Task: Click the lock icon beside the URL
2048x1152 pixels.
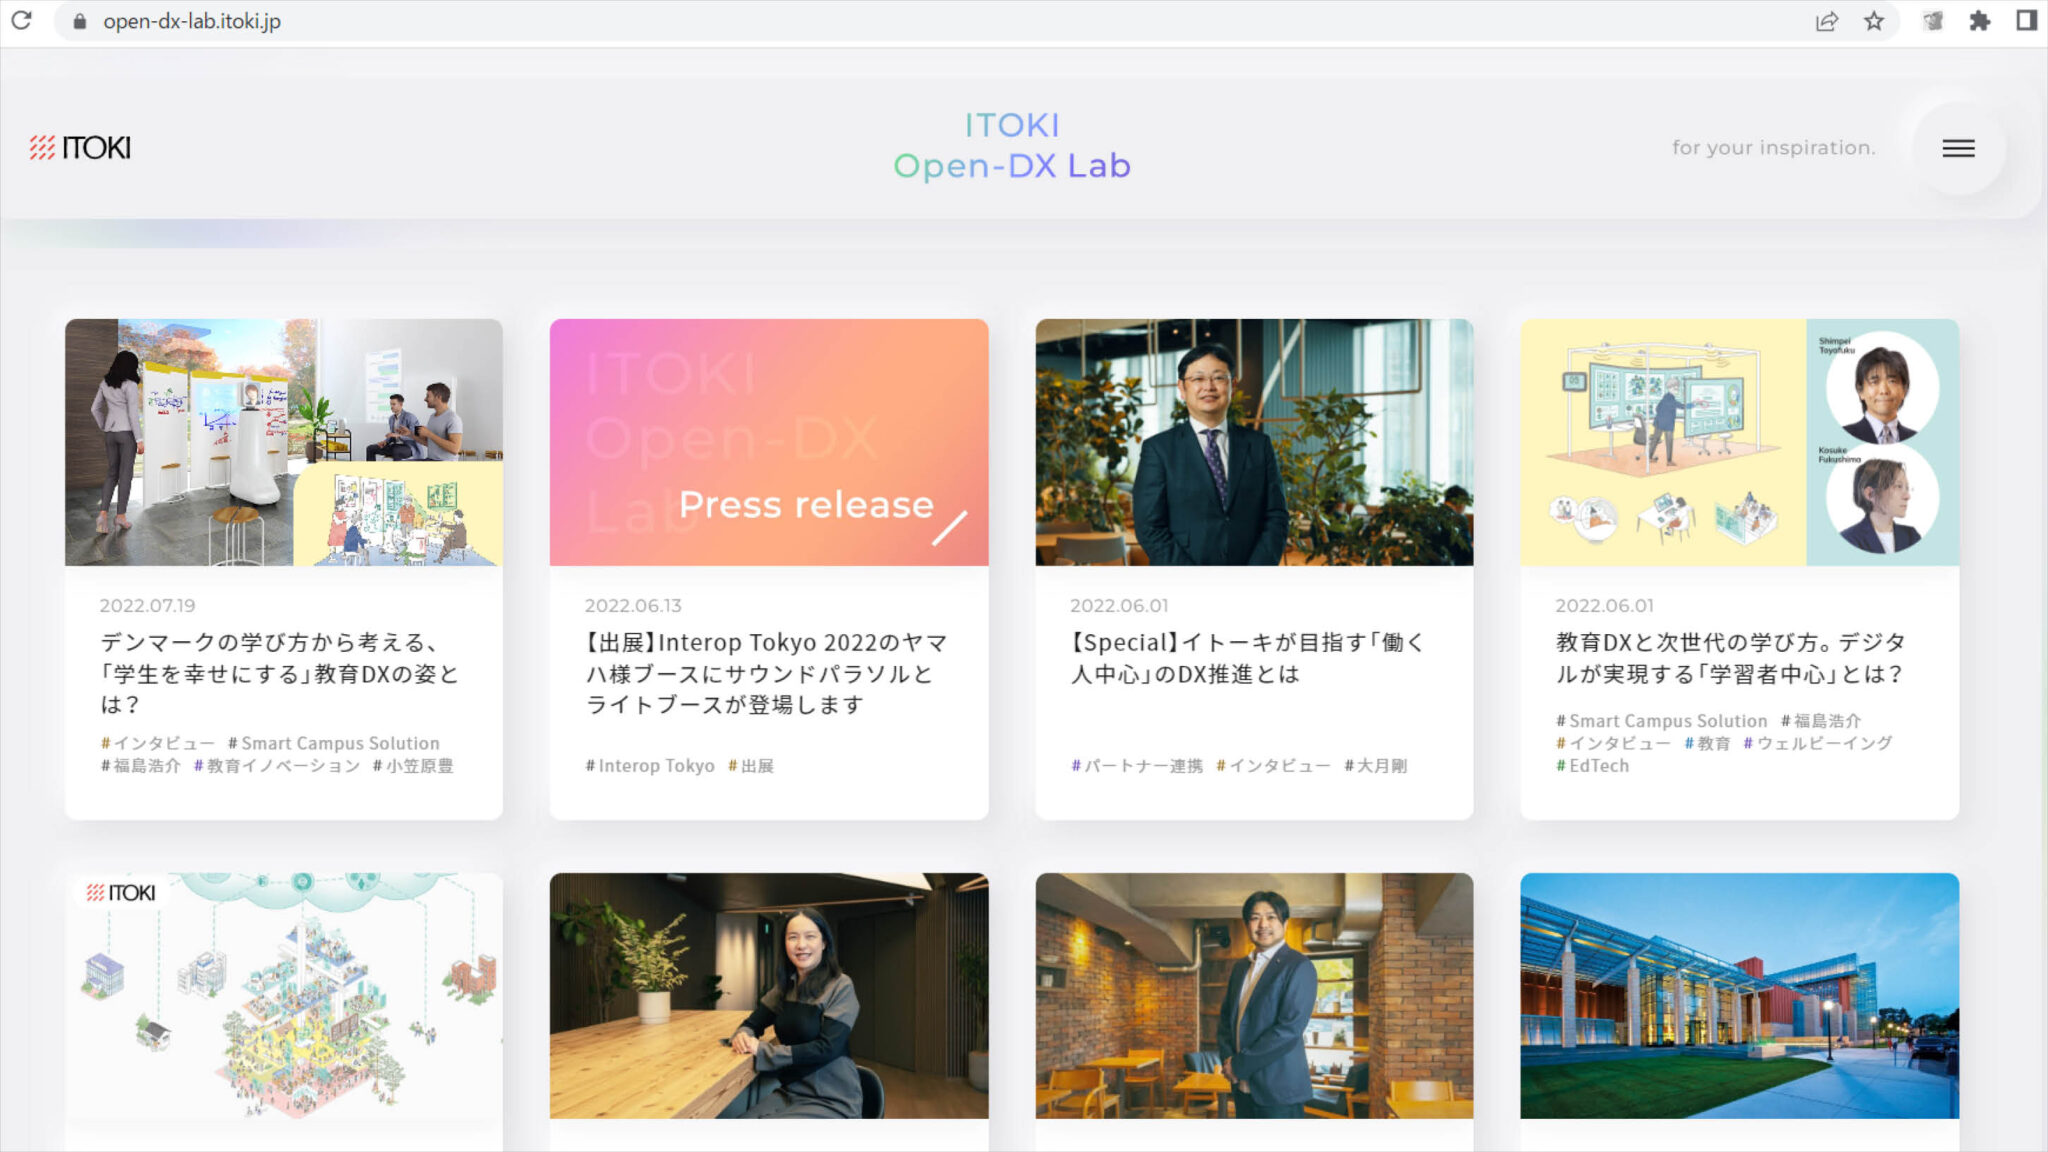Action: coord(80,21)
